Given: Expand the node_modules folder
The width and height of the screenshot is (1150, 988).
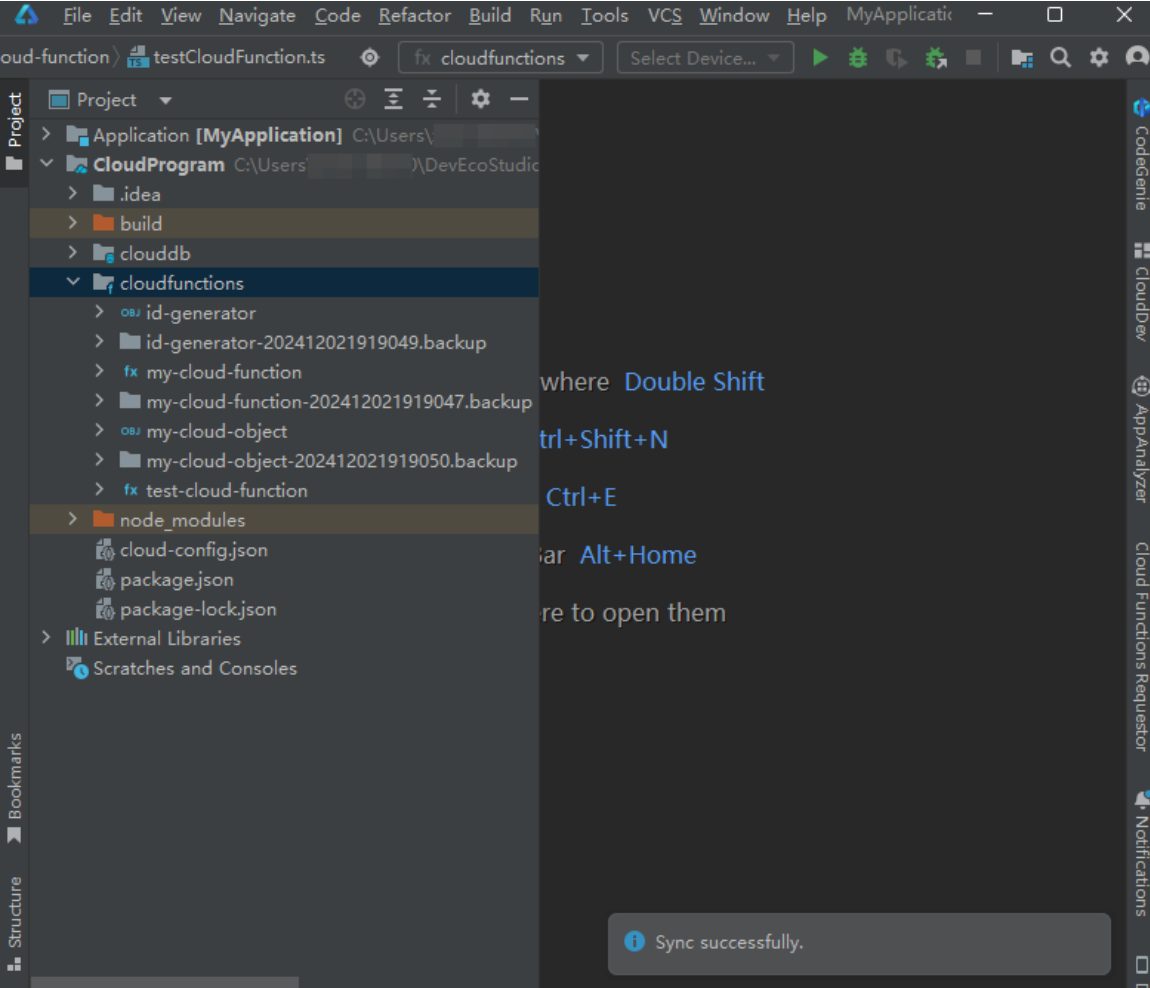Looking at the screenshot, I should [72, 519].
